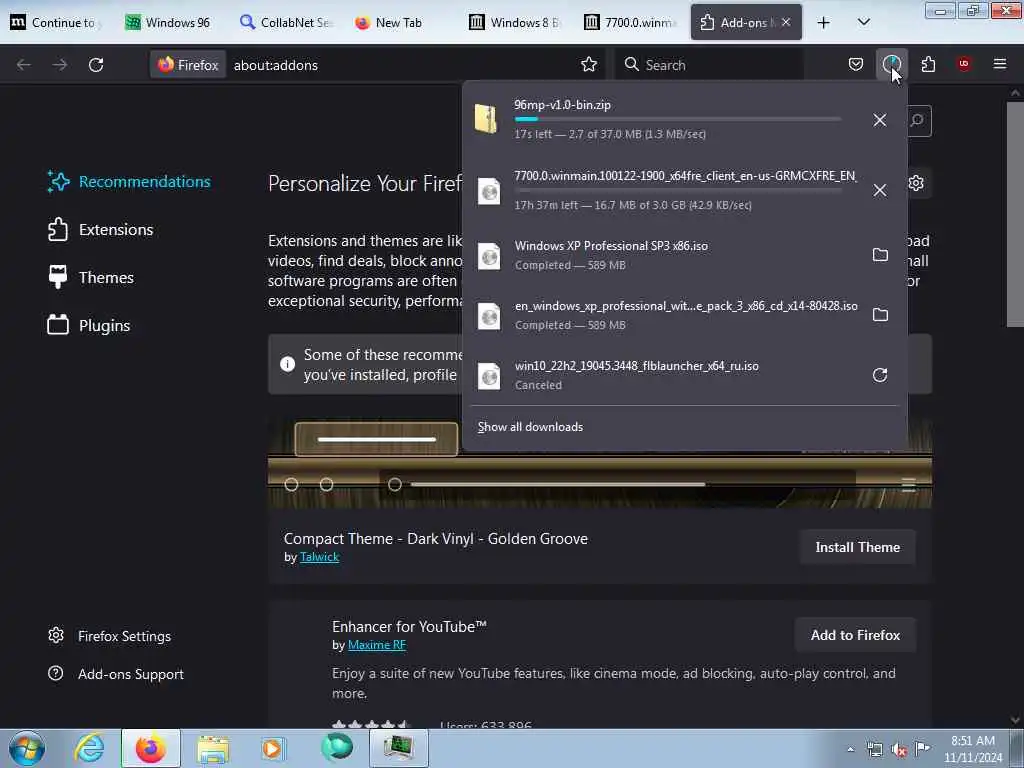Open the taskbar app with monitor icon
This screenshot has width=1024, height=768.
click(x=399, y=748)
